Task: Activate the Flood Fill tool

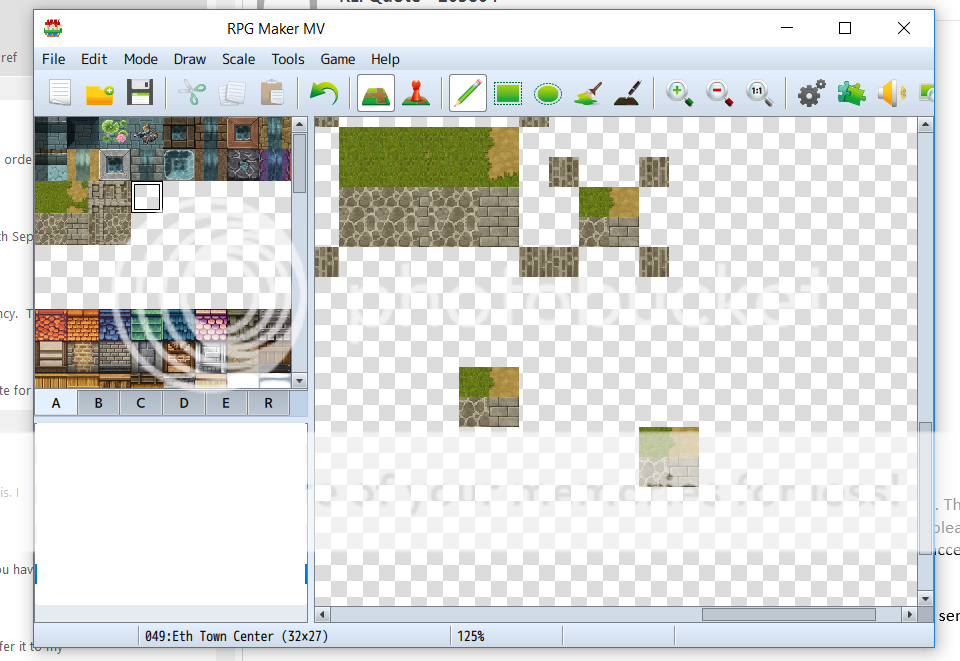Action: 587,93
